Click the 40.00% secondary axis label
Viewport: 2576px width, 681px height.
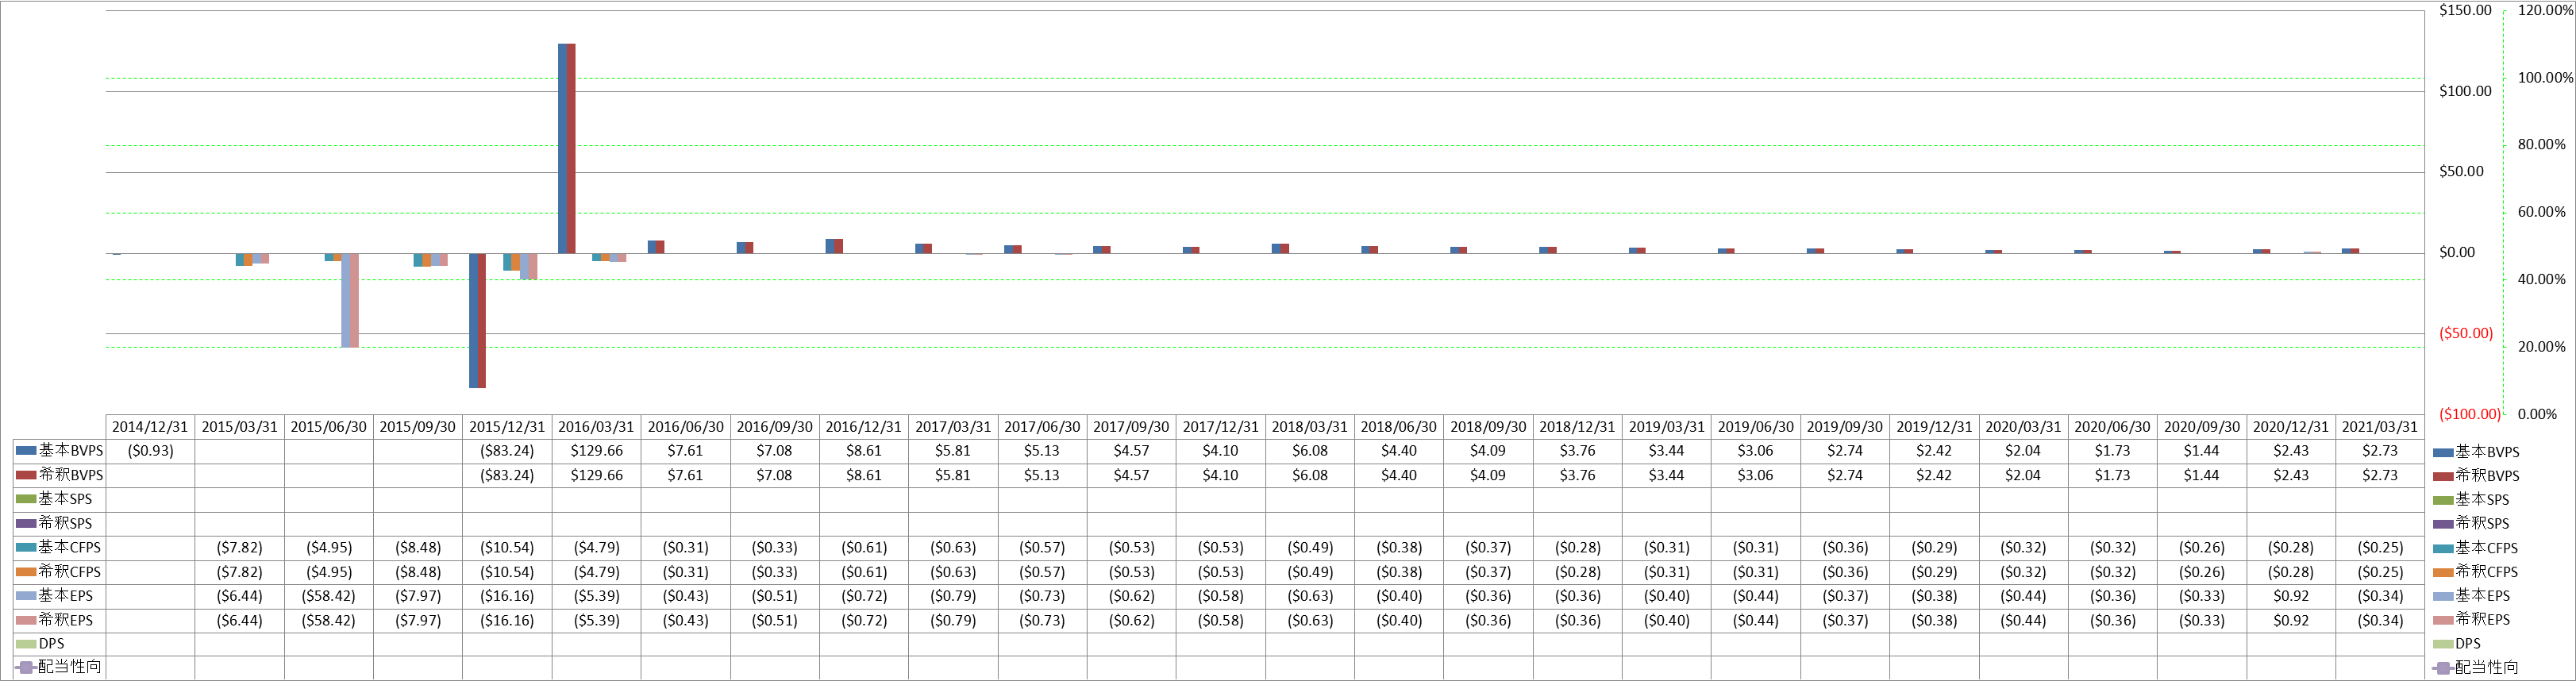pos(2541,280)
